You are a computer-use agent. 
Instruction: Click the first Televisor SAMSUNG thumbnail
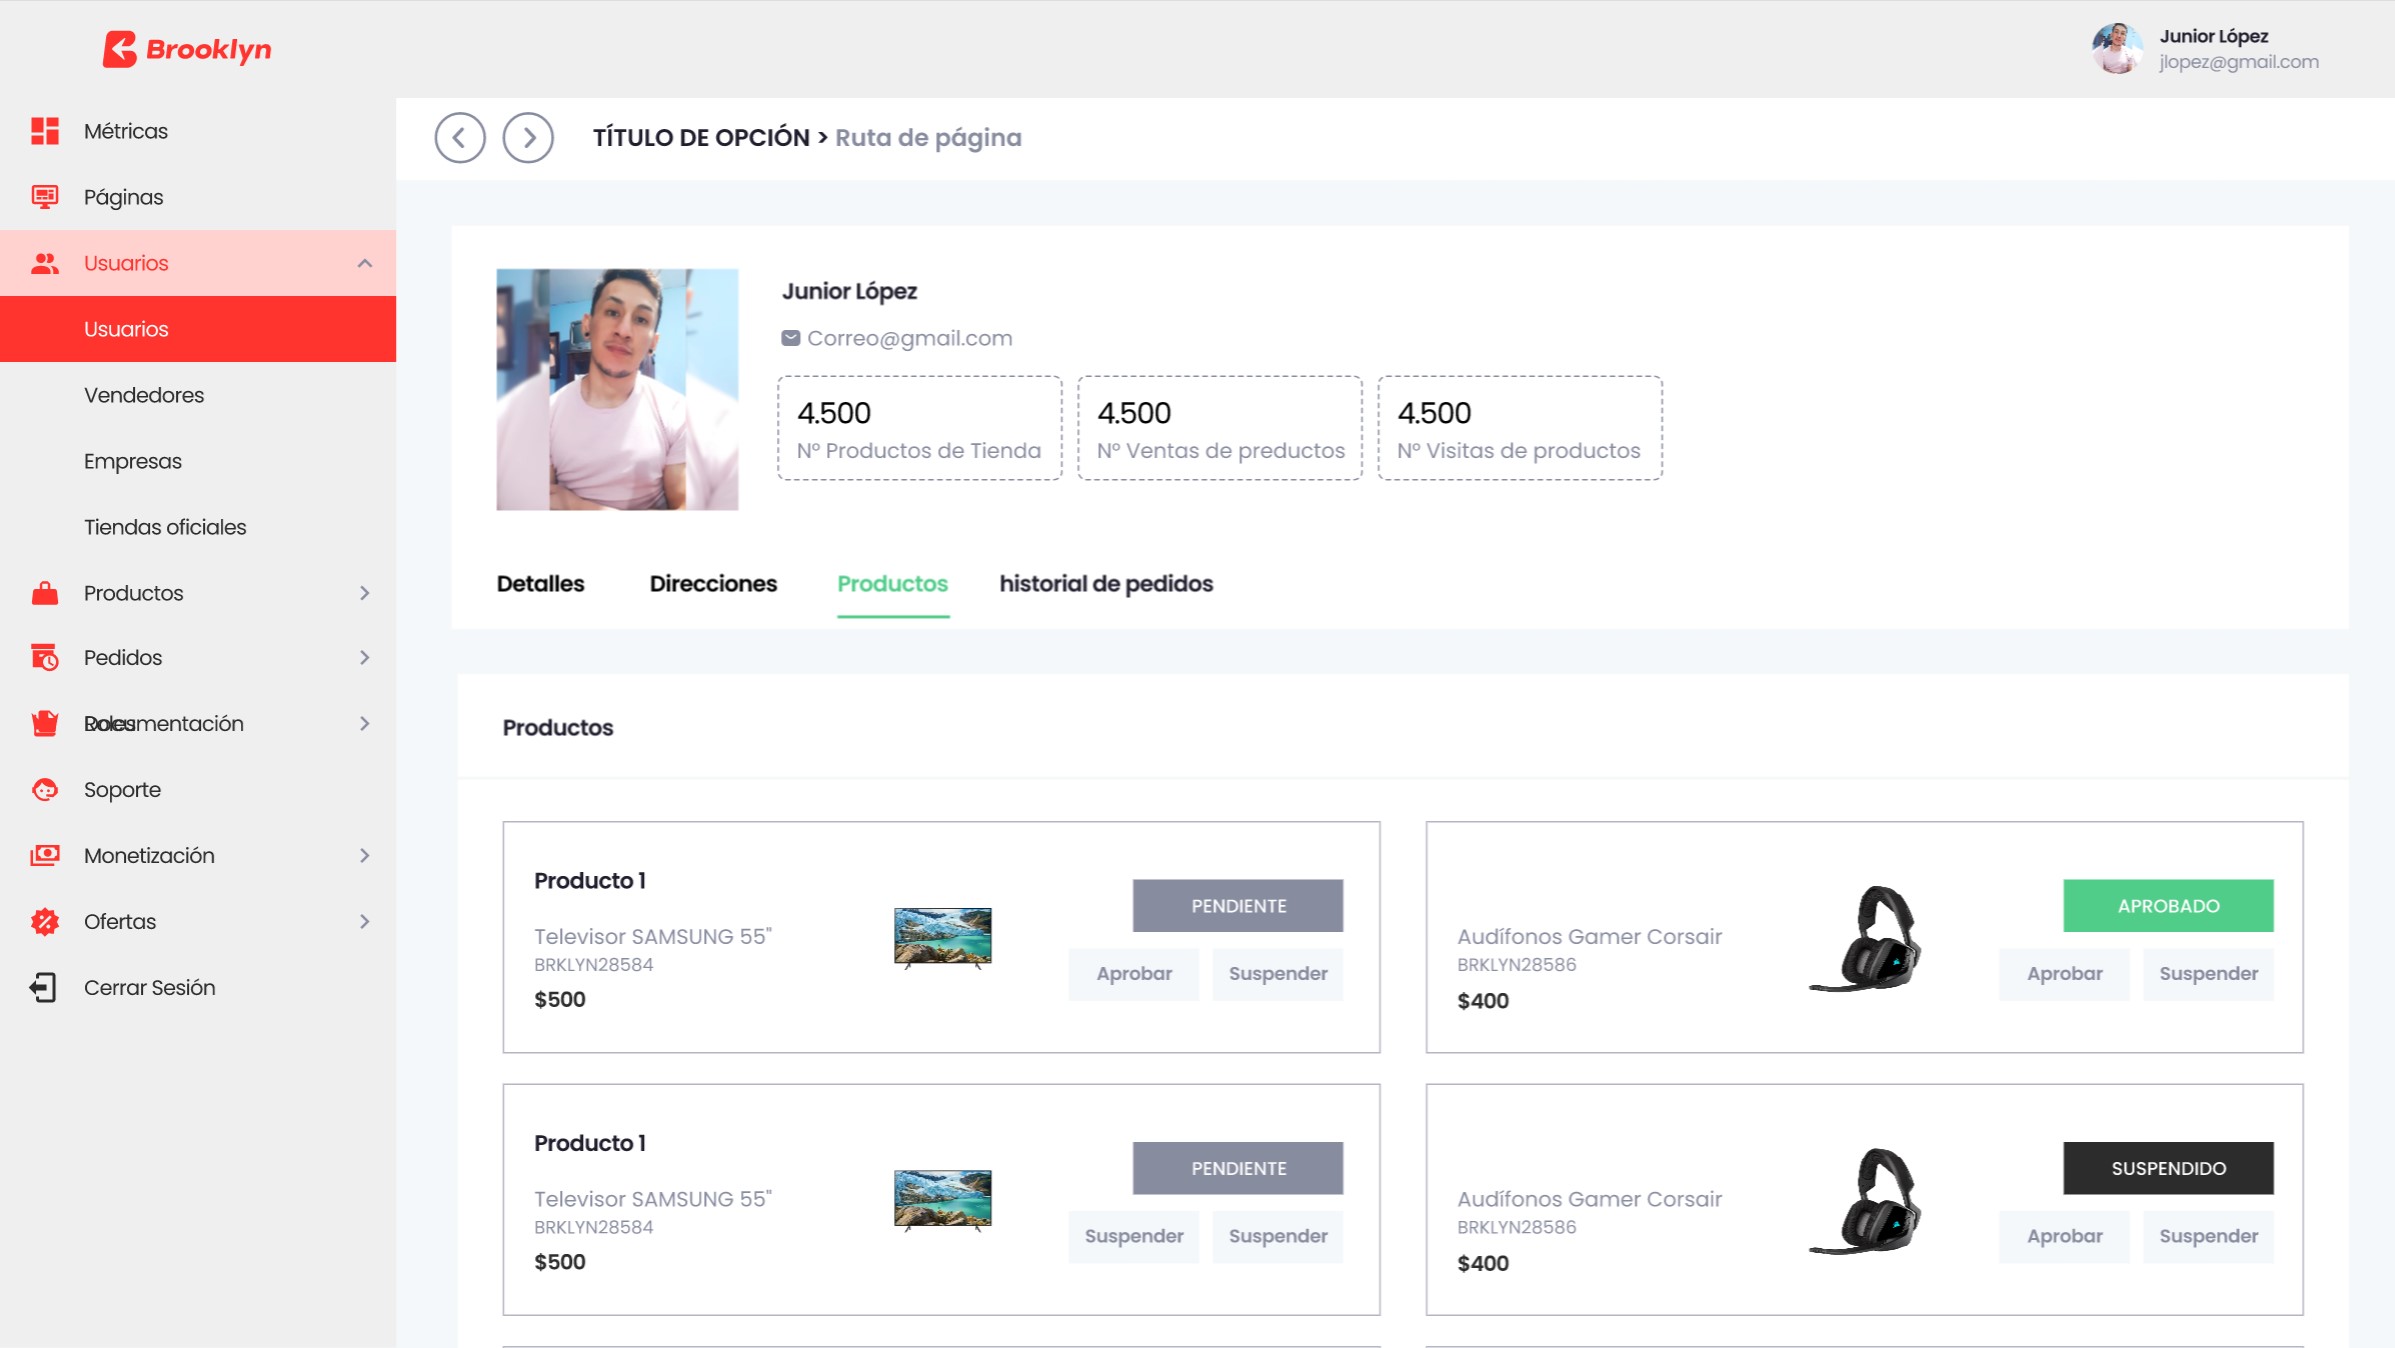tap(942, 938)
